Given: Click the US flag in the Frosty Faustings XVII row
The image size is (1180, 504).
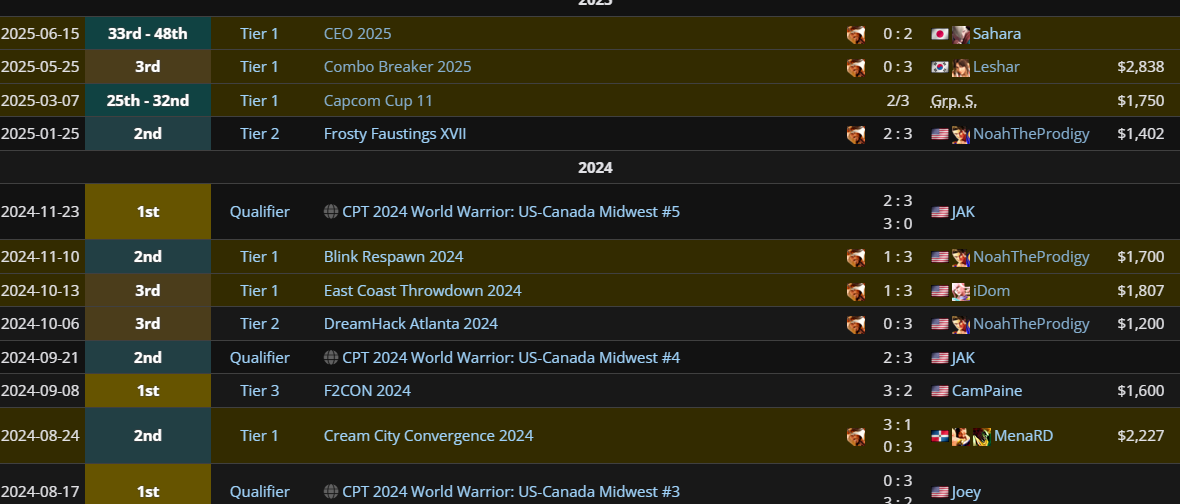Looking at the screenshot, I should click(x=939, y=134).
